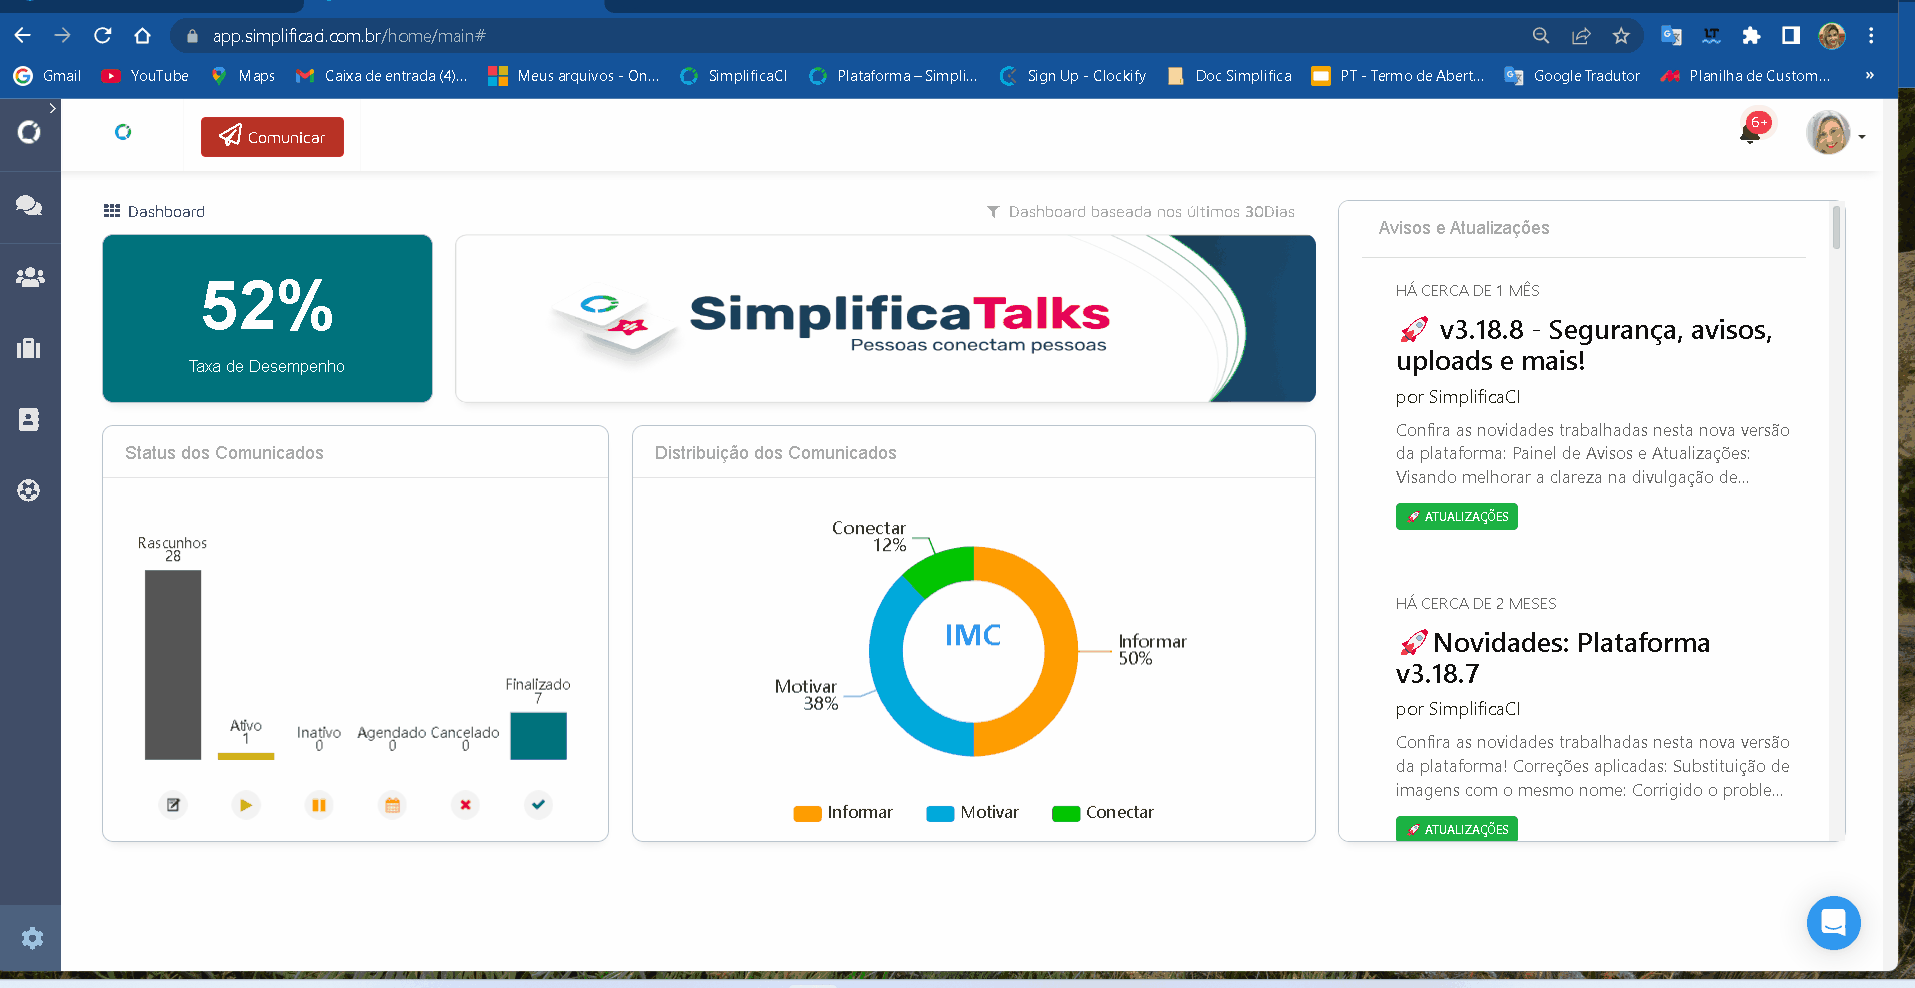
Task: Open settings gear at sidebar bottom
Action: coord(32,938)
